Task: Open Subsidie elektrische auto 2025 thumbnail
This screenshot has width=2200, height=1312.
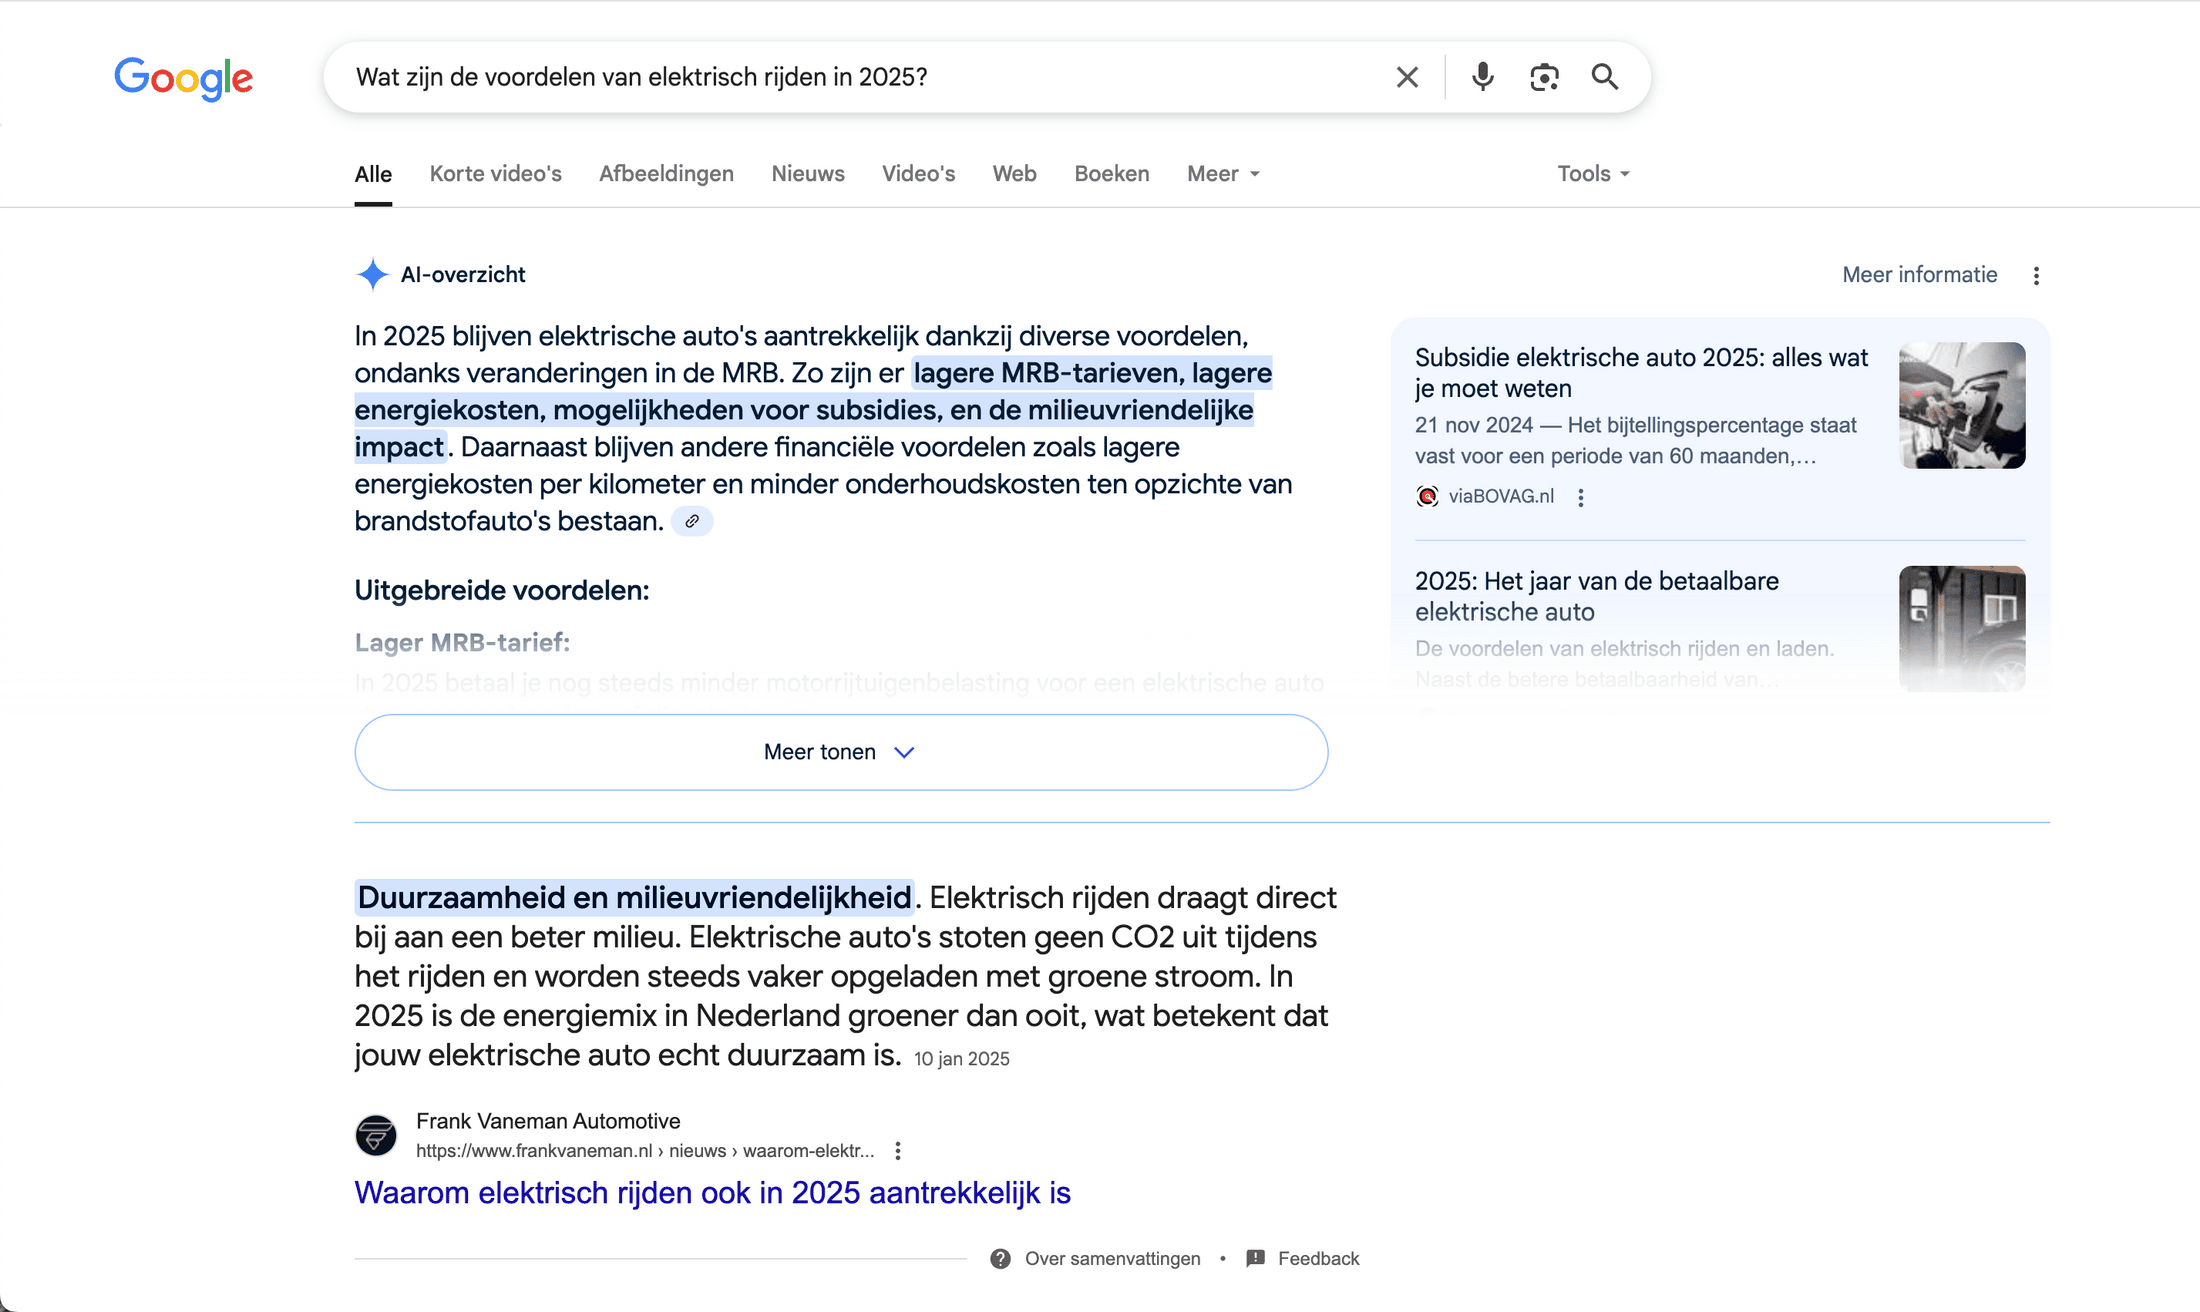Action: pyautogui.click(x=1961, y=405)
